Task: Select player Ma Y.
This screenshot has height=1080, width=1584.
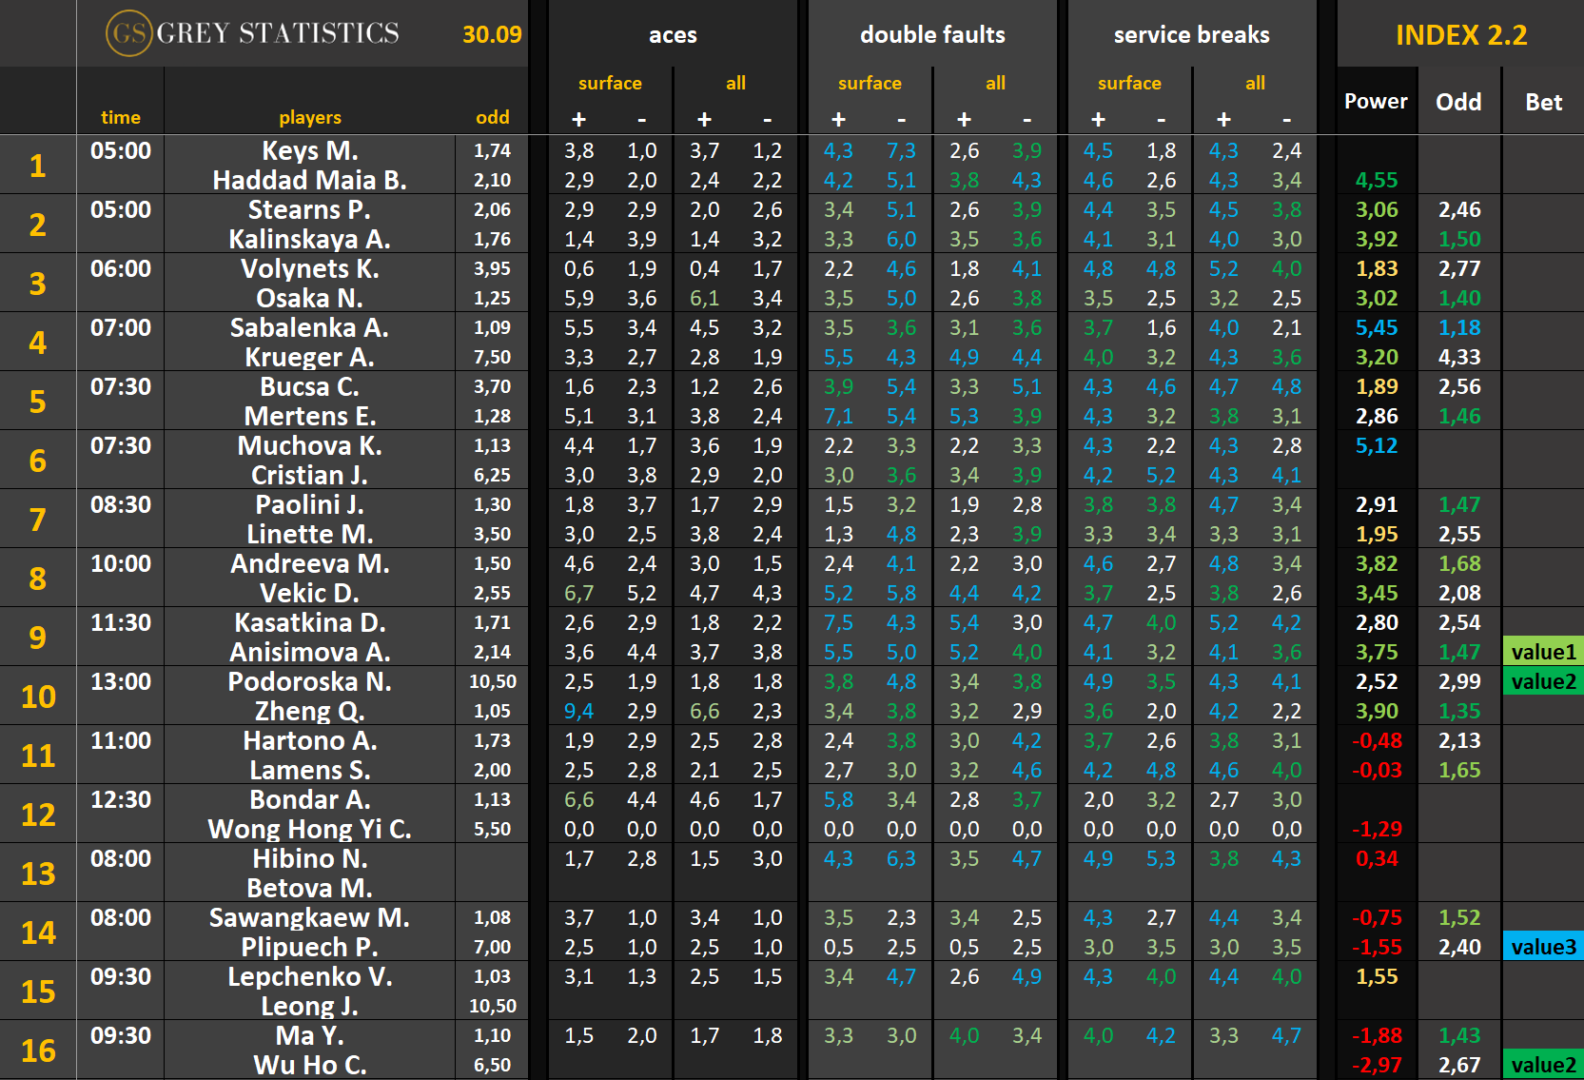Action: coord(310,1036)
